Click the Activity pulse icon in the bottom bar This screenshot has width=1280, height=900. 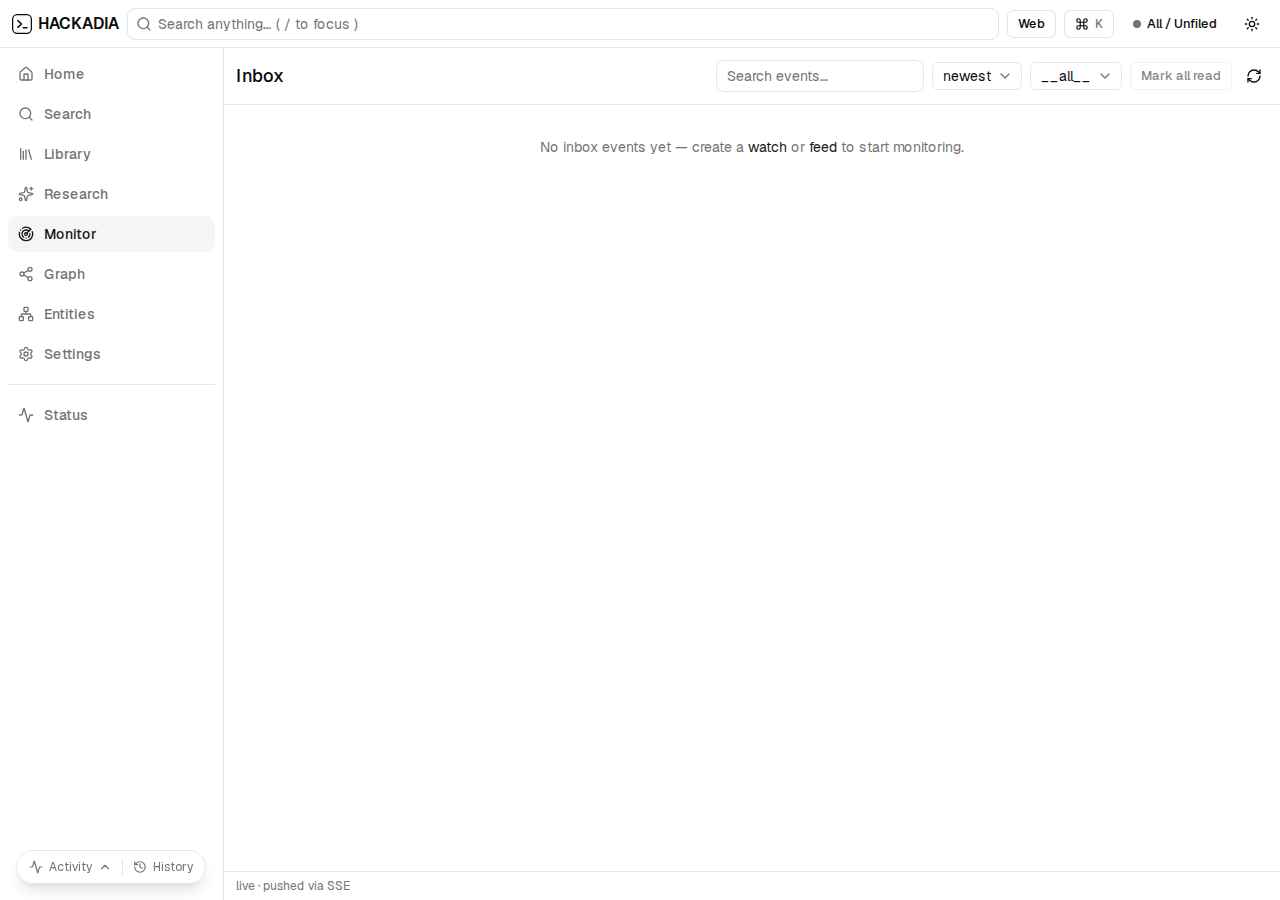(x=36, y=867)
